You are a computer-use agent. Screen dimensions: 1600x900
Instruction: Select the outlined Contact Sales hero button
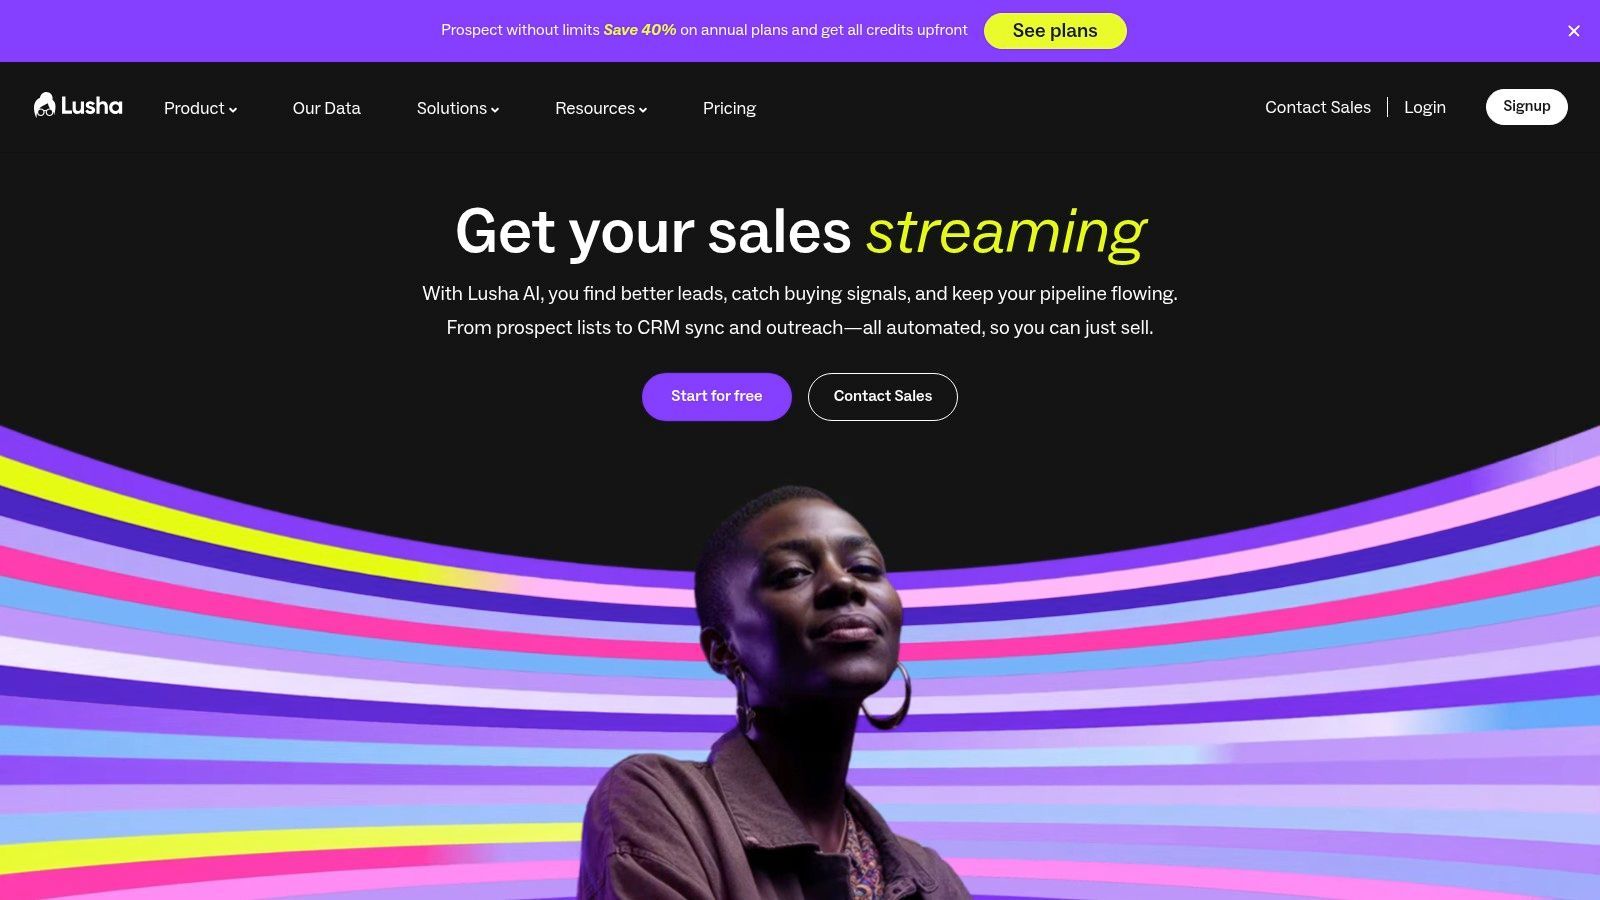(883, 397)
